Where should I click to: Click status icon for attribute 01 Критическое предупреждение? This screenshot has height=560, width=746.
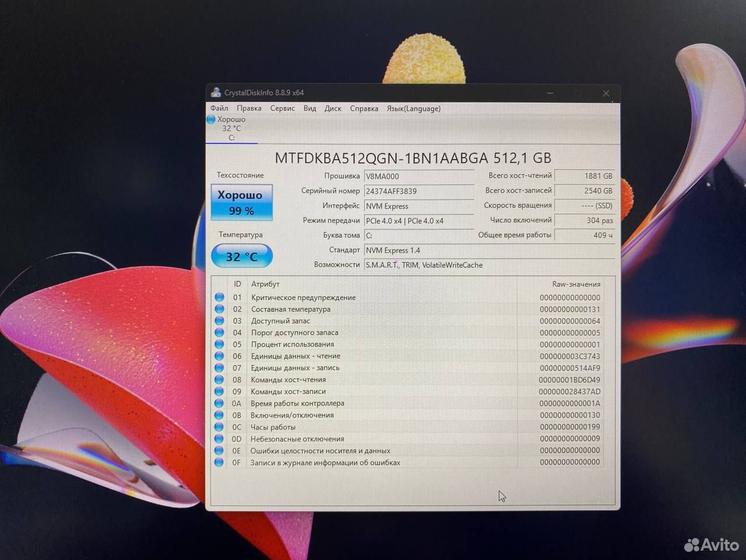pyautogui.click(x=219, y=297)
